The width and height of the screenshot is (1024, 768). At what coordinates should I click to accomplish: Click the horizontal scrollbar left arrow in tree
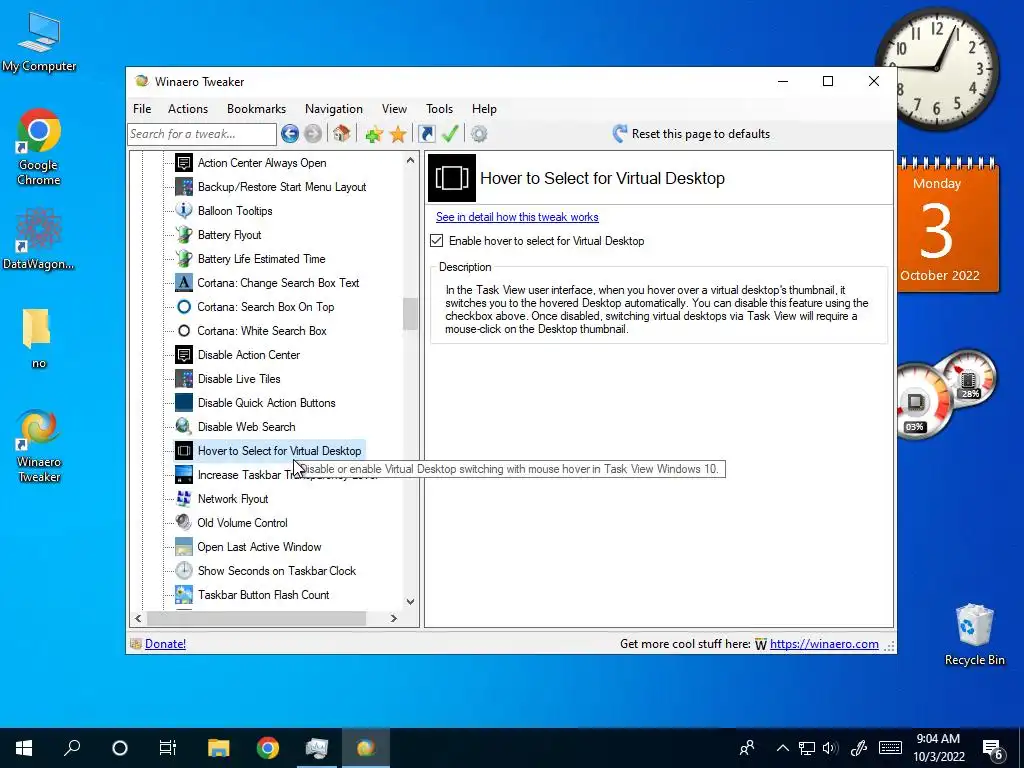[x=138, y=618]
